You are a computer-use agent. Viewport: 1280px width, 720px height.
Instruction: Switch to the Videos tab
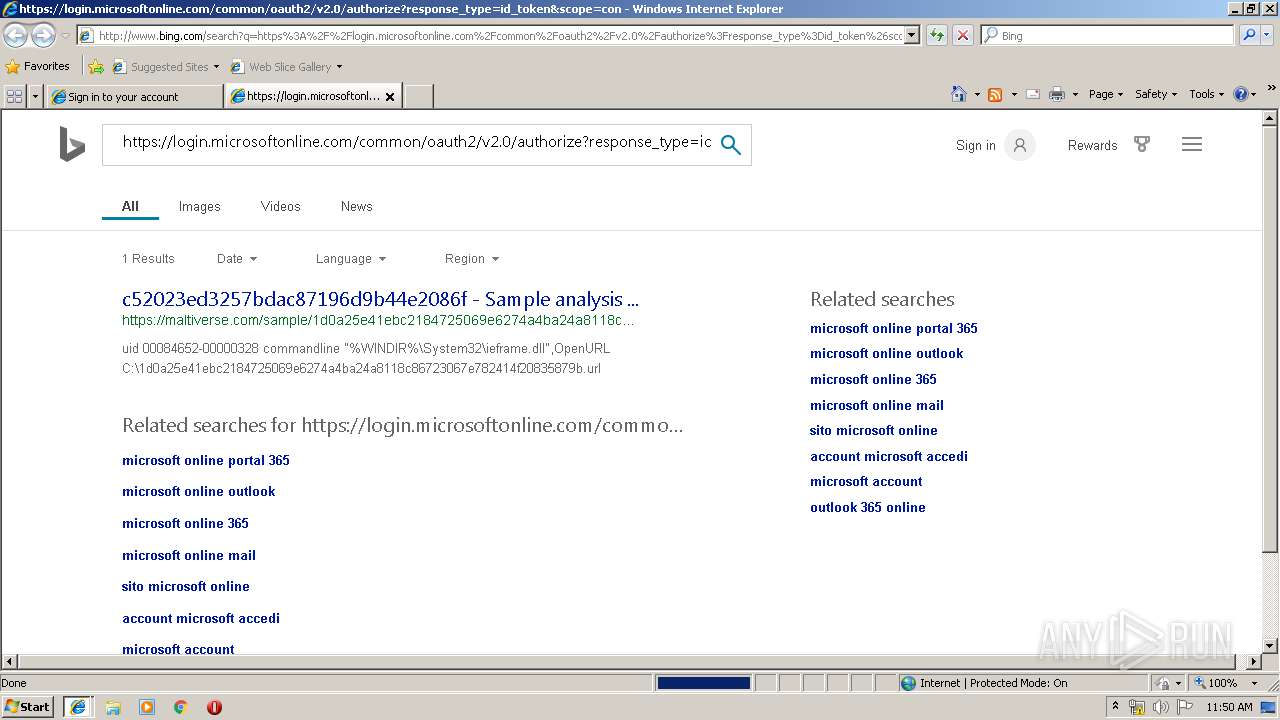coord(280,206)
